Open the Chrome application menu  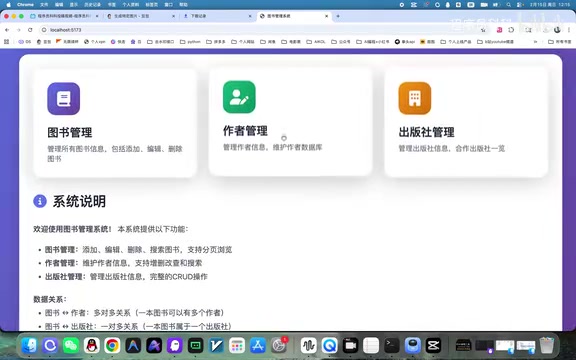tap(25, 5)
